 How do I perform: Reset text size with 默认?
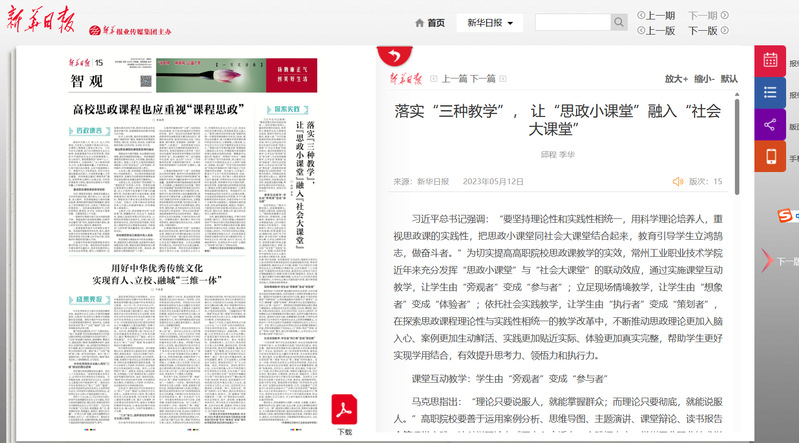[729, 79]
